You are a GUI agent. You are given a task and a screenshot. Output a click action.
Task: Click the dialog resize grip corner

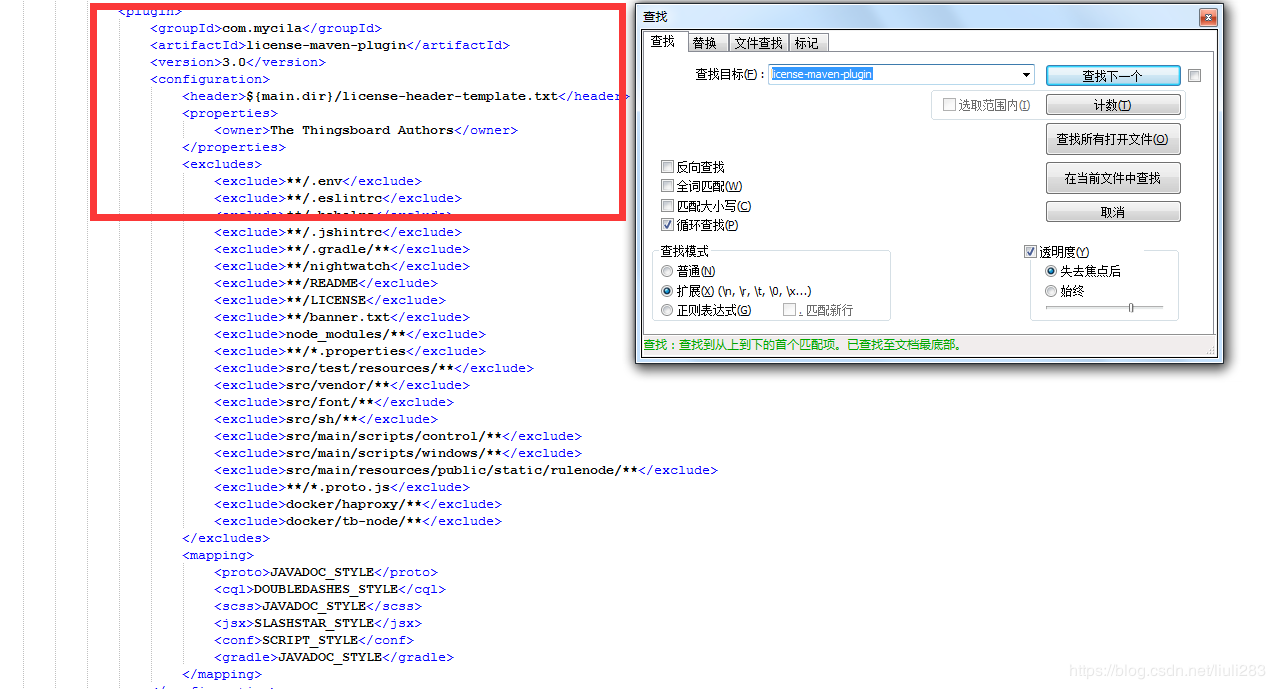1210,351
